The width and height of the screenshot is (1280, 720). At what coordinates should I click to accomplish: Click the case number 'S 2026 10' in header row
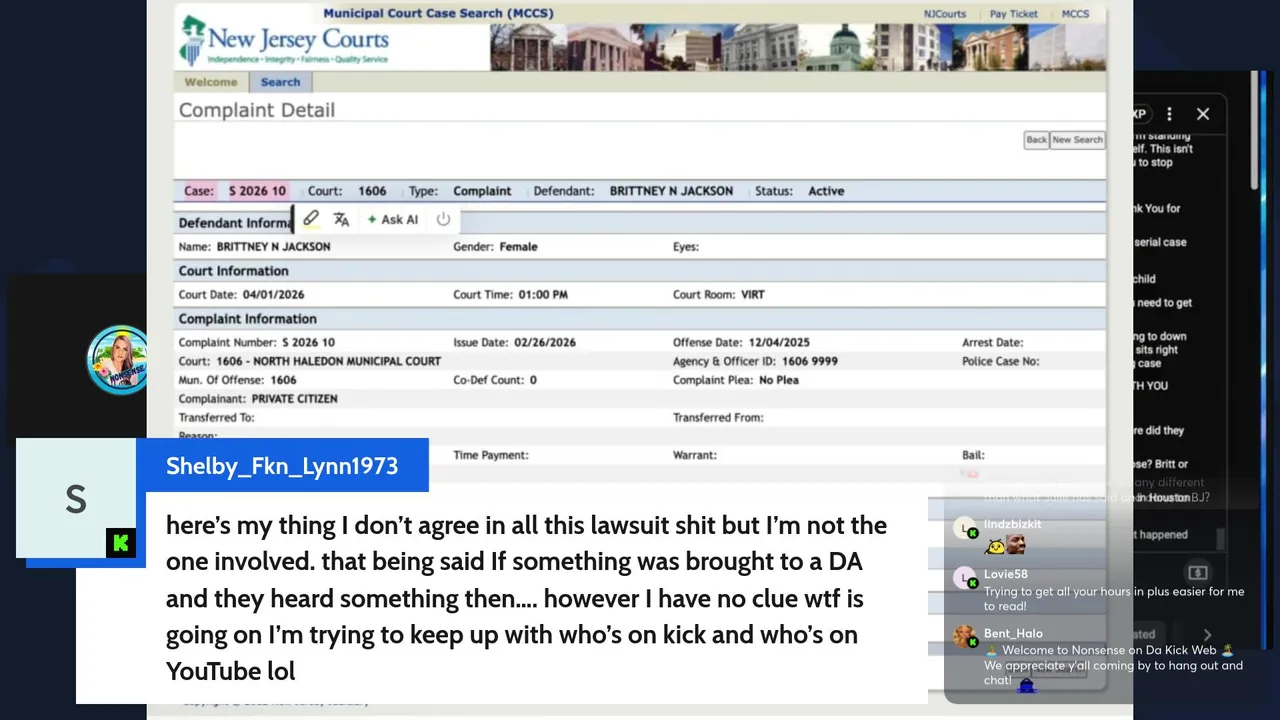point(257,191)
